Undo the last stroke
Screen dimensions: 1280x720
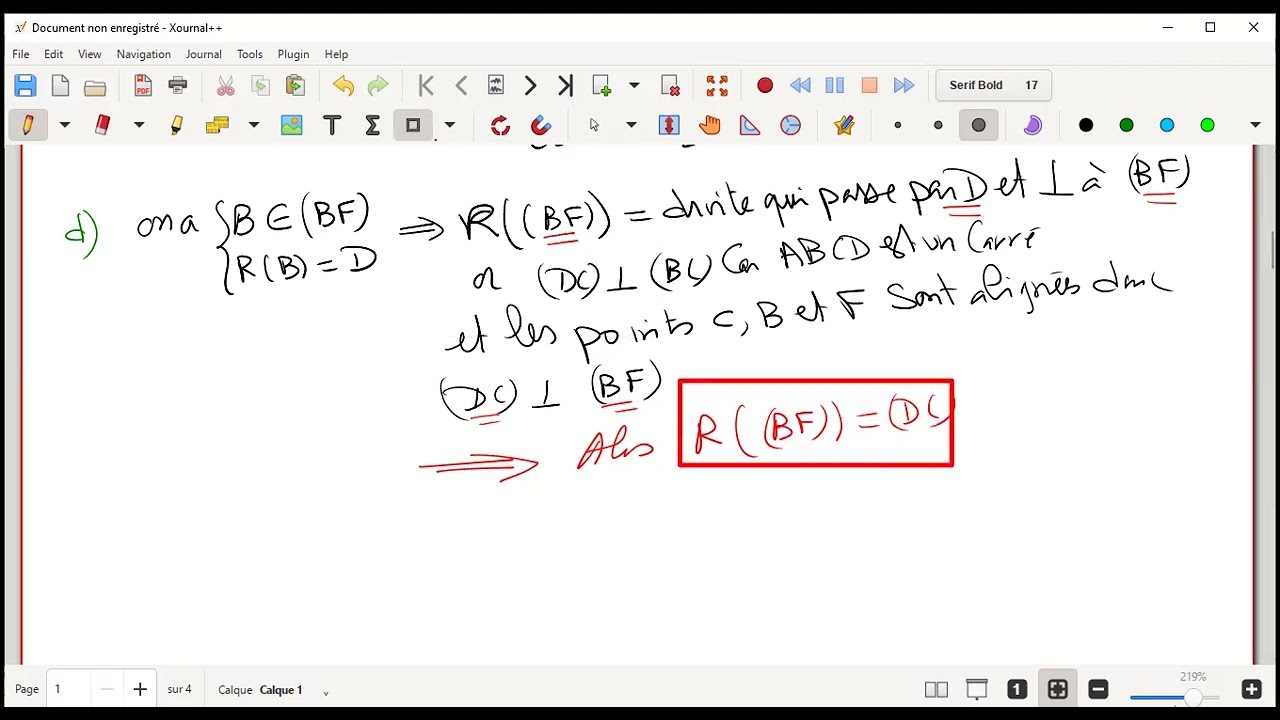pyautogui.click(x=343, y=86)
